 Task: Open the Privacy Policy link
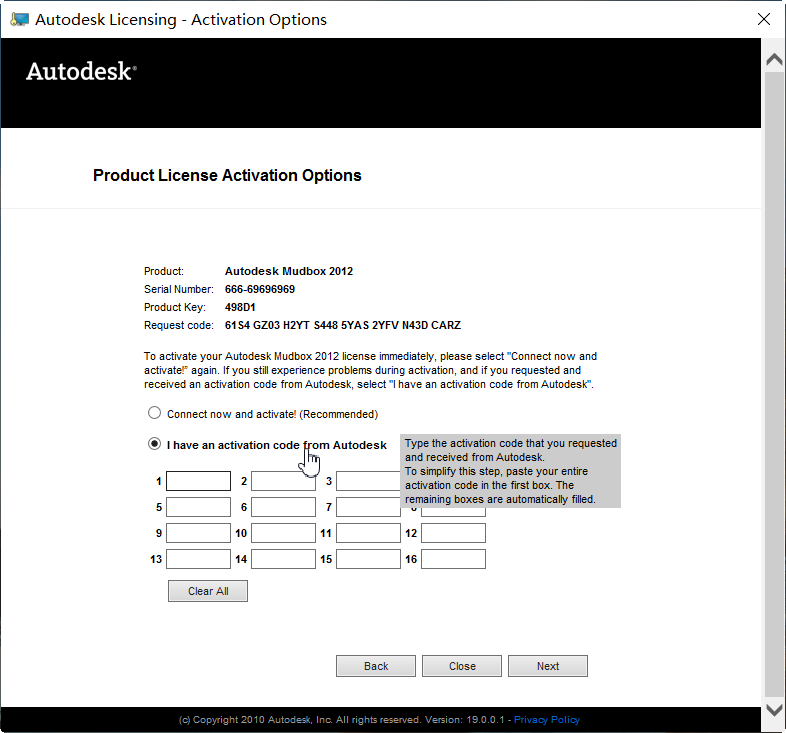point(547,719)
